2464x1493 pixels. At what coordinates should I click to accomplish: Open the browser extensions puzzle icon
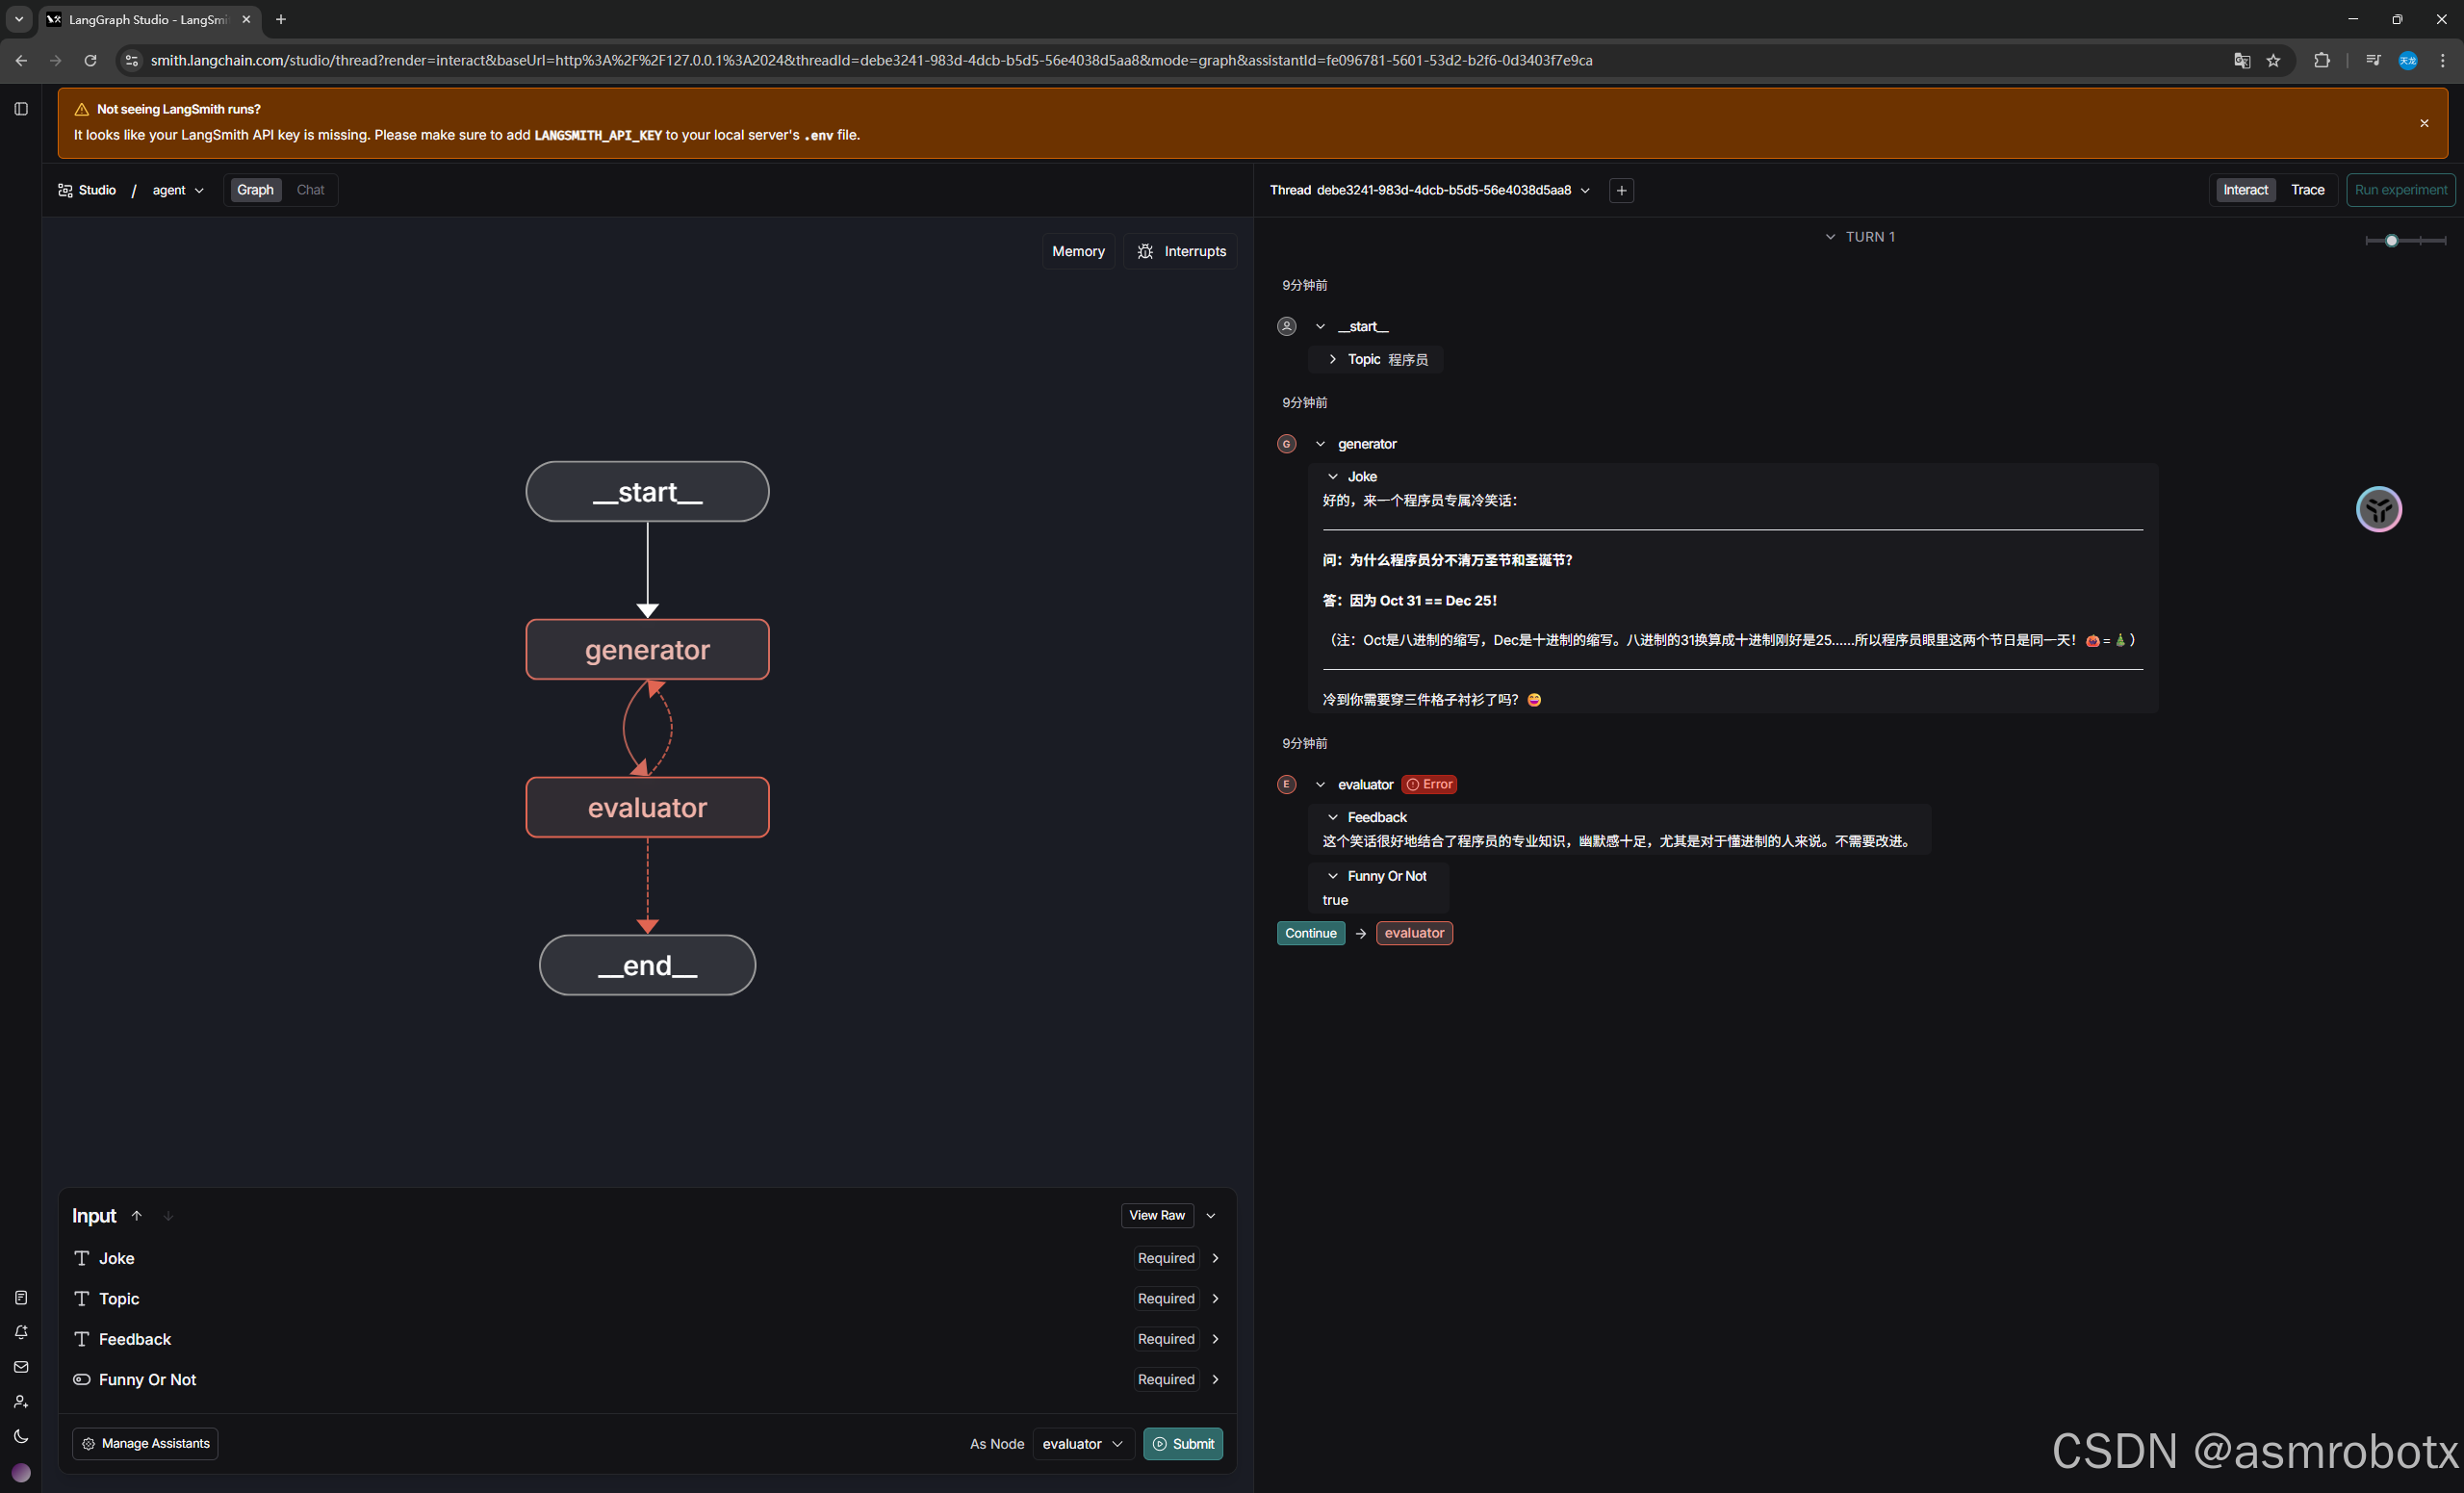click(x=2321, y=60)
